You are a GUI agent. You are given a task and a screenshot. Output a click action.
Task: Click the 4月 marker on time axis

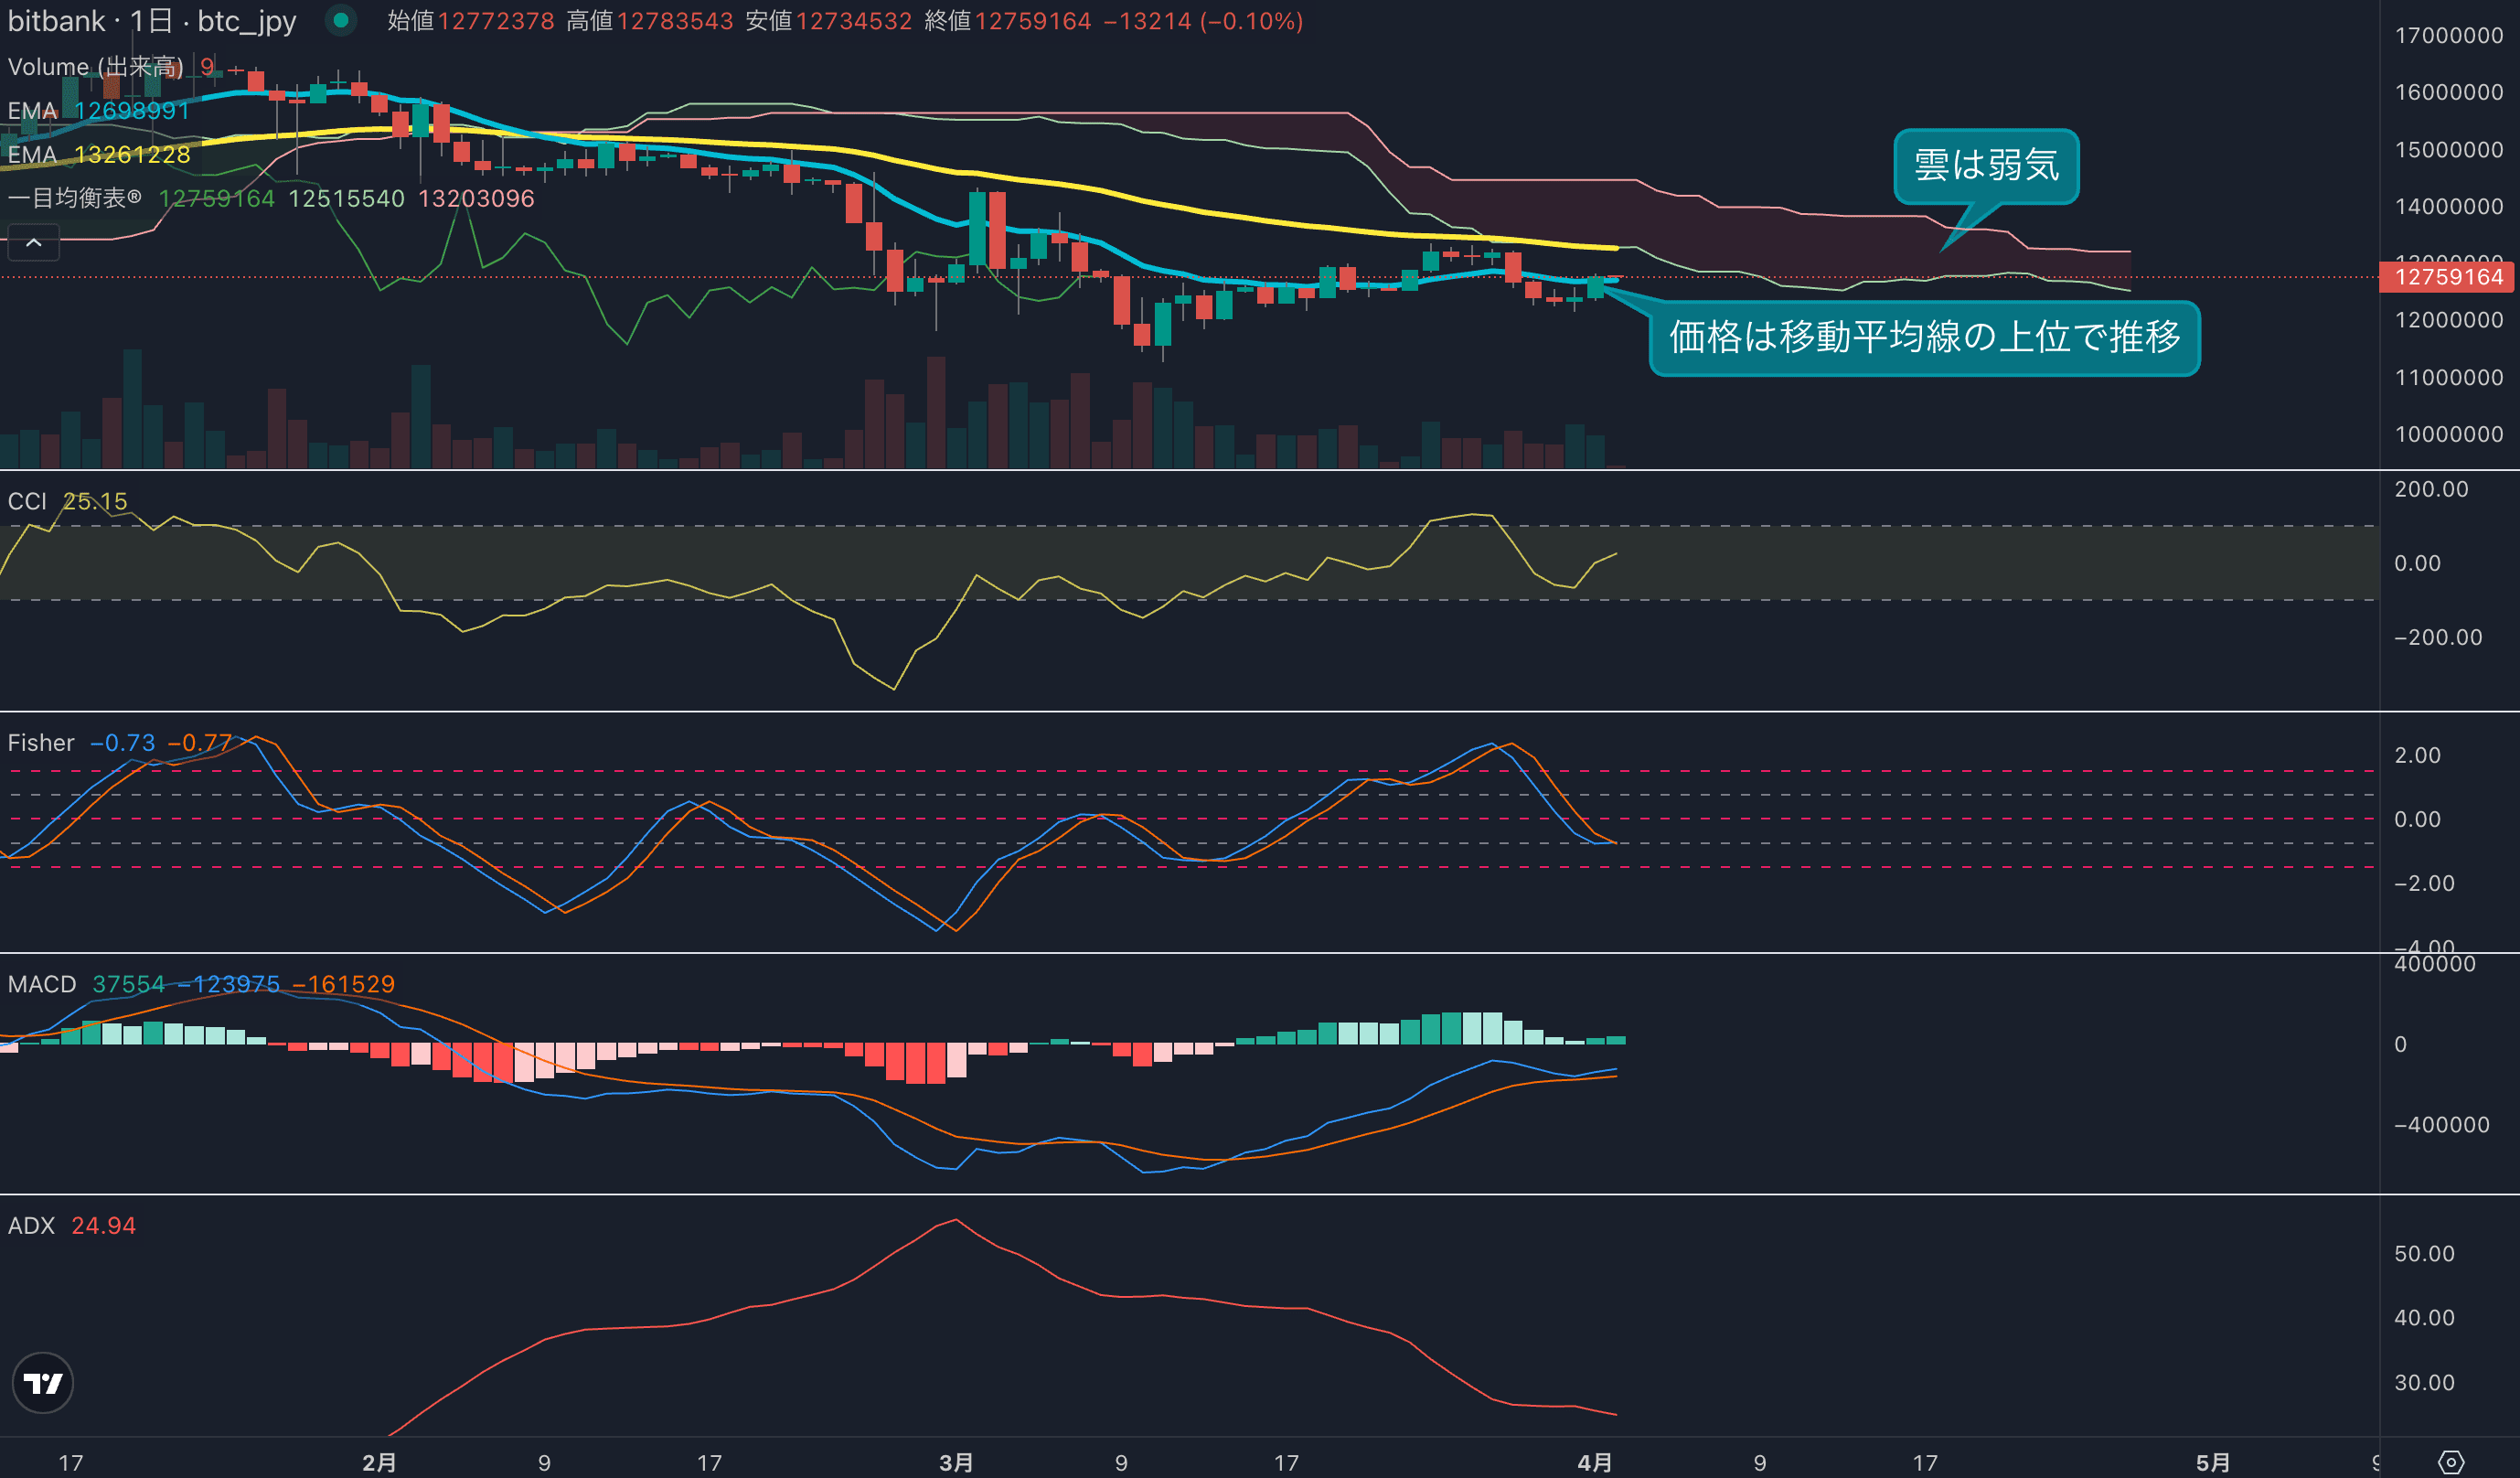[x=1594, y=1462]
